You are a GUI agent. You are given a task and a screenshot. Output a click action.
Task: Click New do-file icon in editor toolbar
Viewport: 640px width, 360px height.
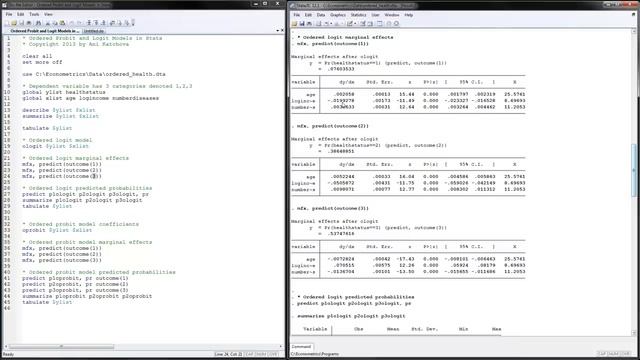[x=7, y=23]
